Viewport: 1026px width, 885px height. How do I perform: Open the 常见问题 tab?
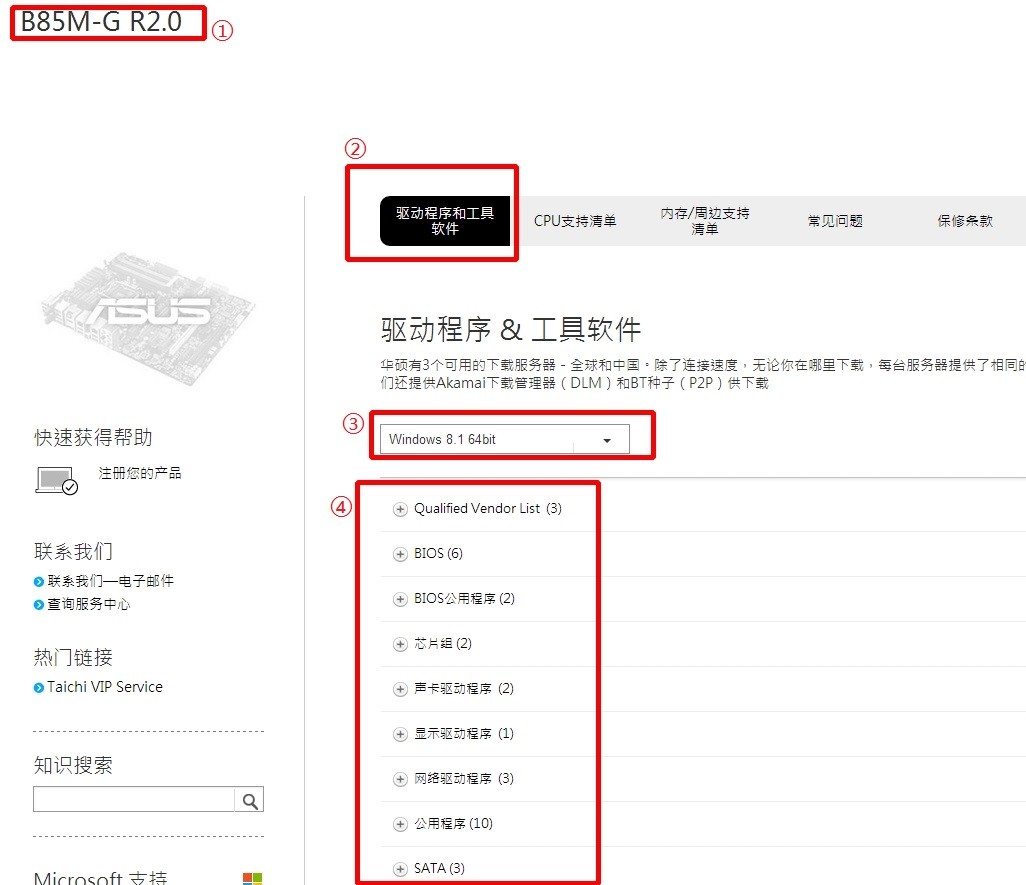point(835,221)
